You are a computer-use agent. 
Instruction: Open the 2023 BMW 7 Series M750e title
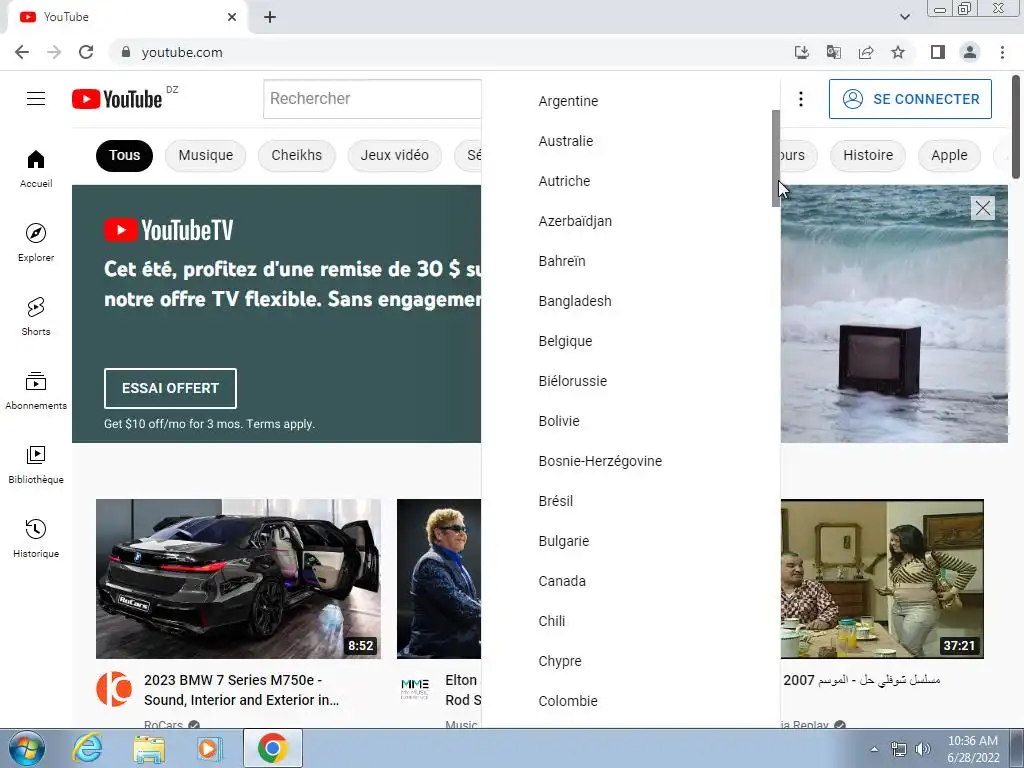(x=242, y=690)
